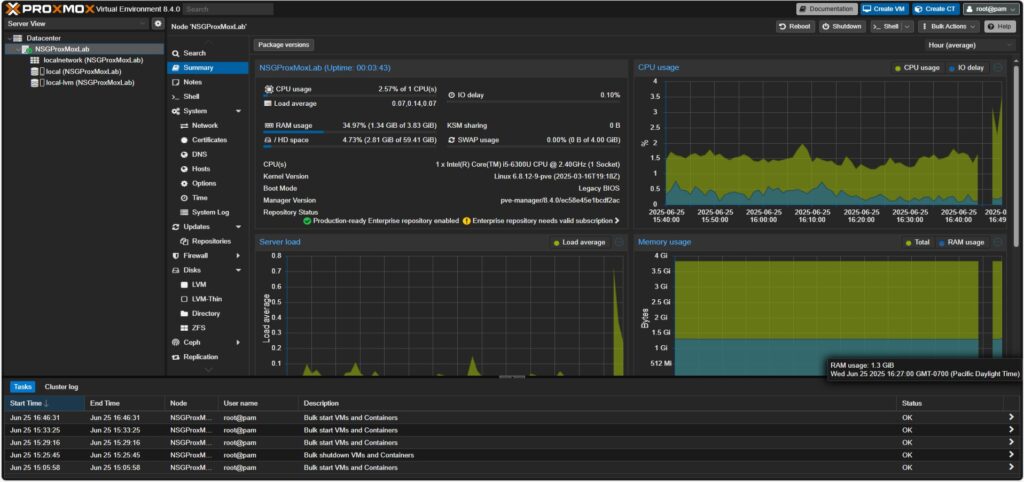Screen dimensions: 1024x482
Task: Click Create CT button
Action: point(936,9)
